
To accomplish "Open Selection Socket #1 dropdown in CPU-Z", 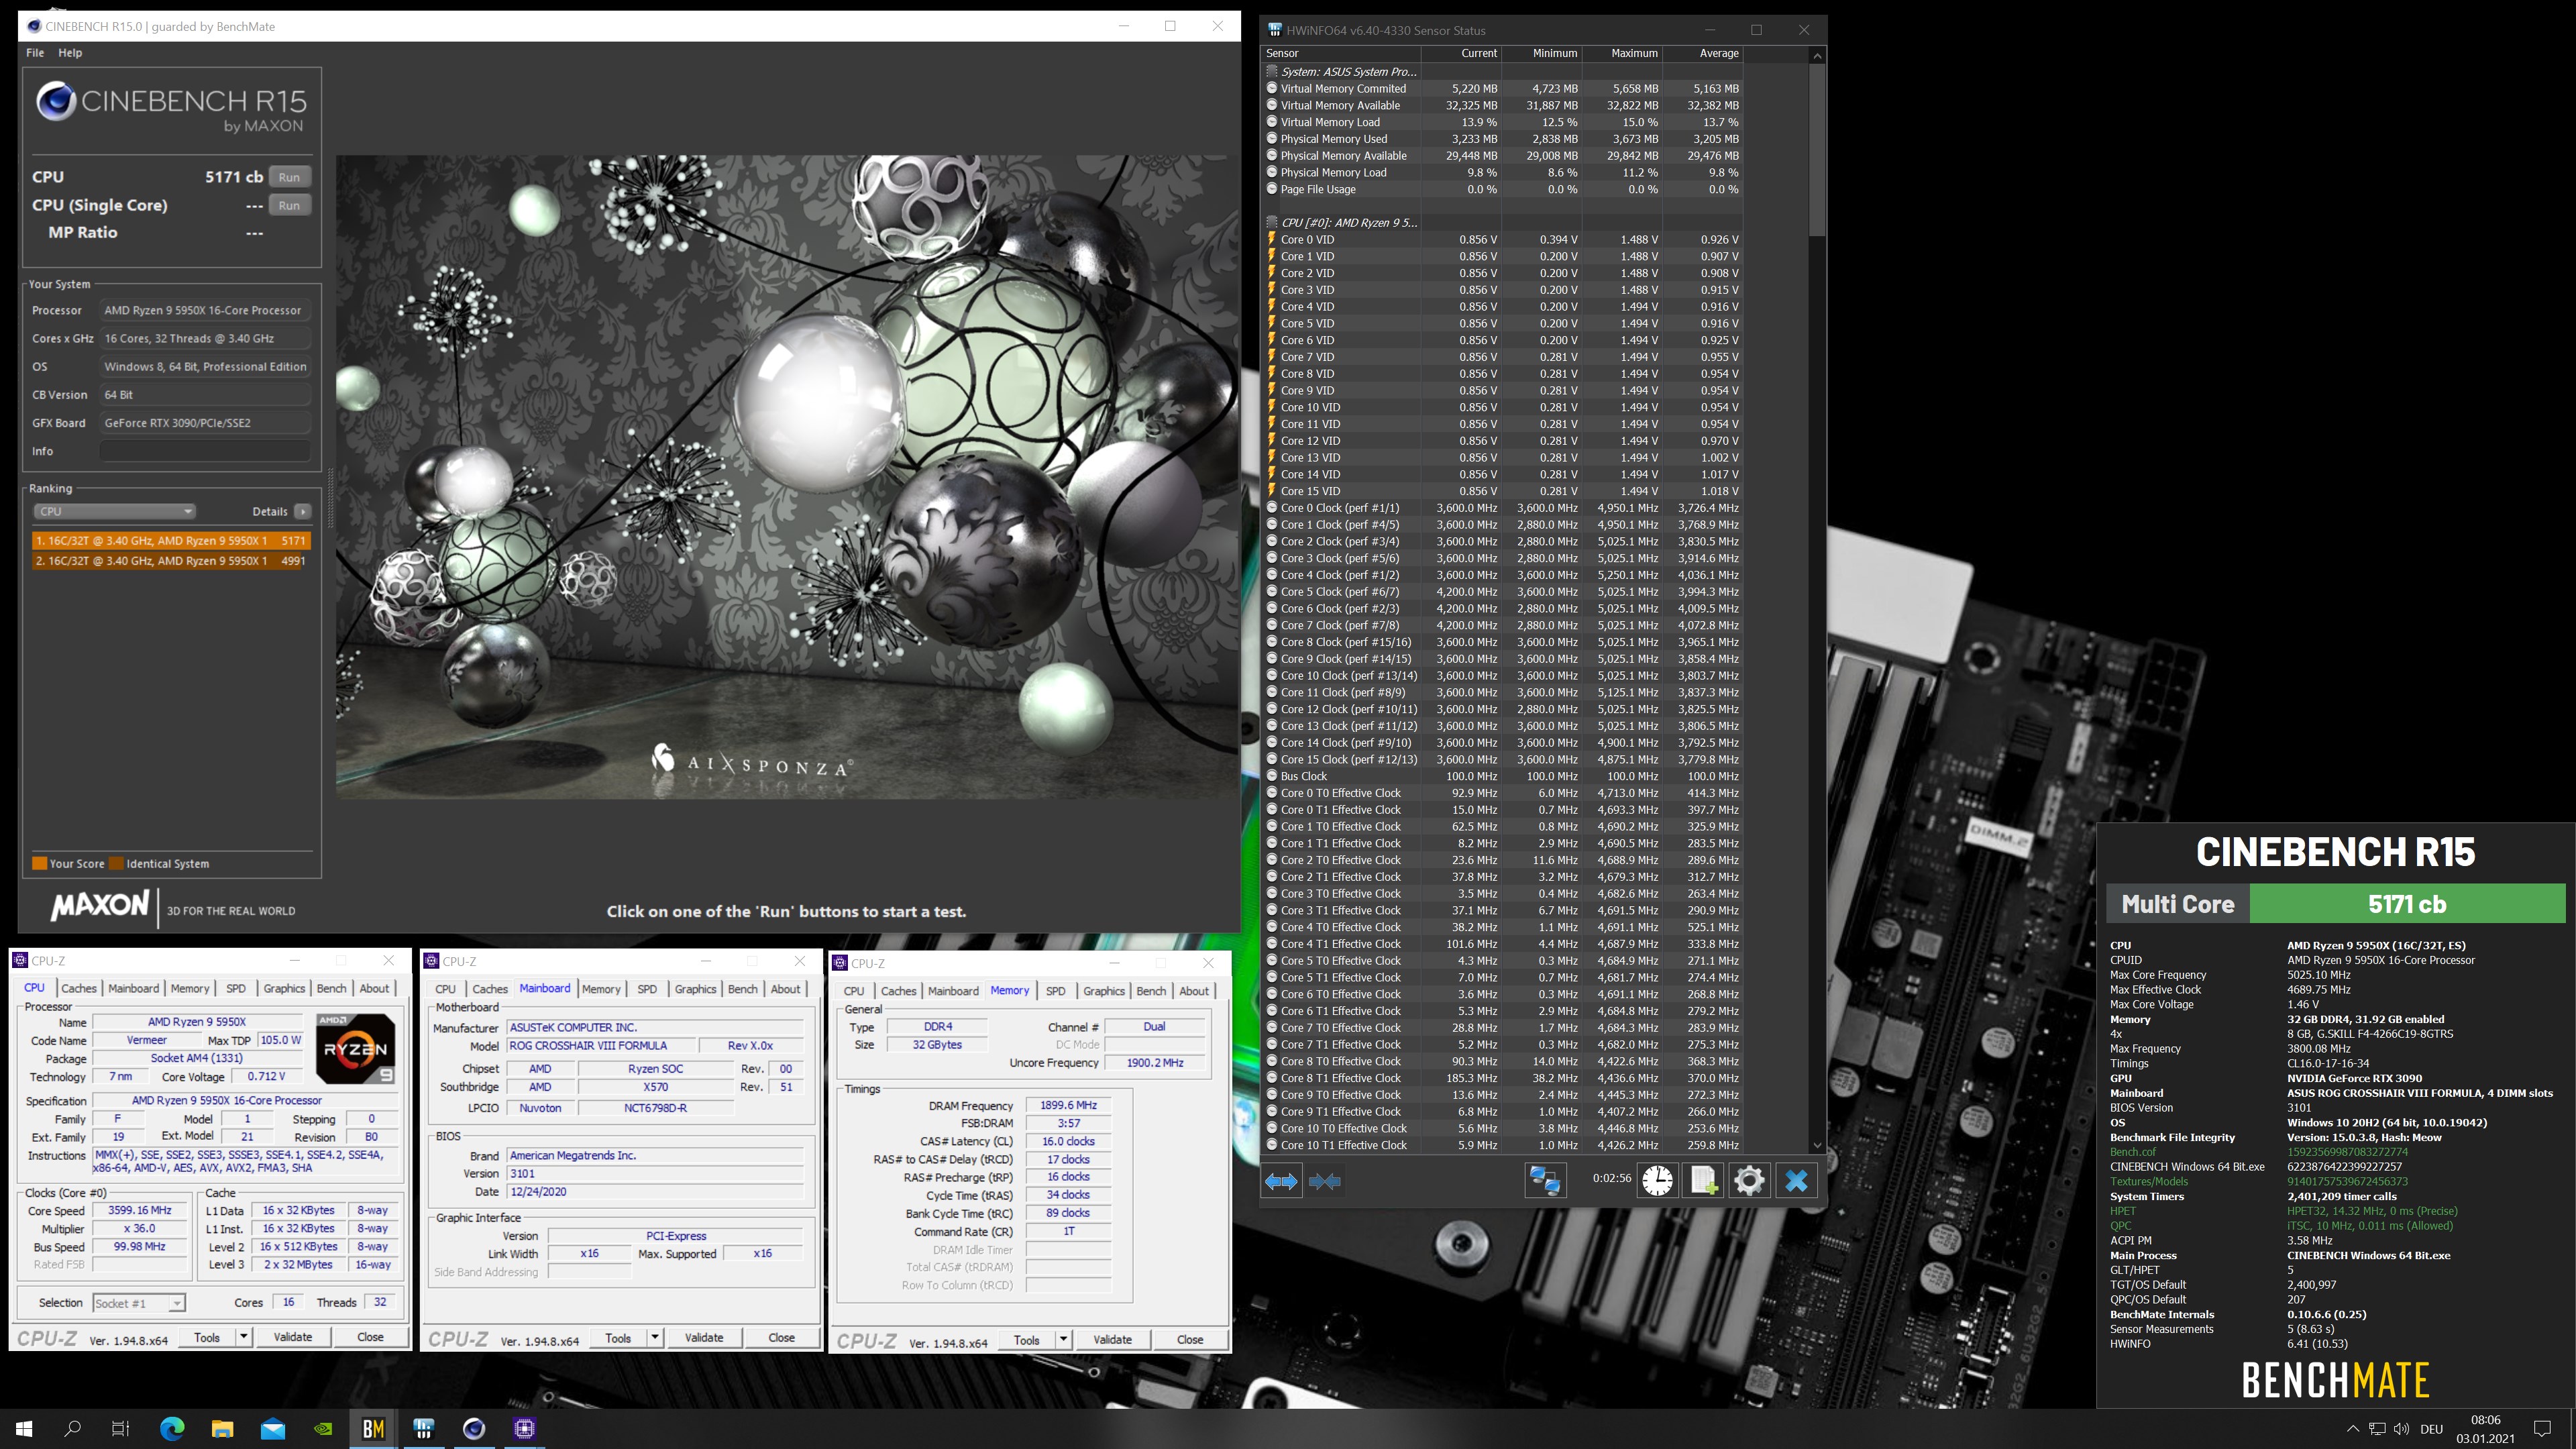I will click(x=139, y=1303).
